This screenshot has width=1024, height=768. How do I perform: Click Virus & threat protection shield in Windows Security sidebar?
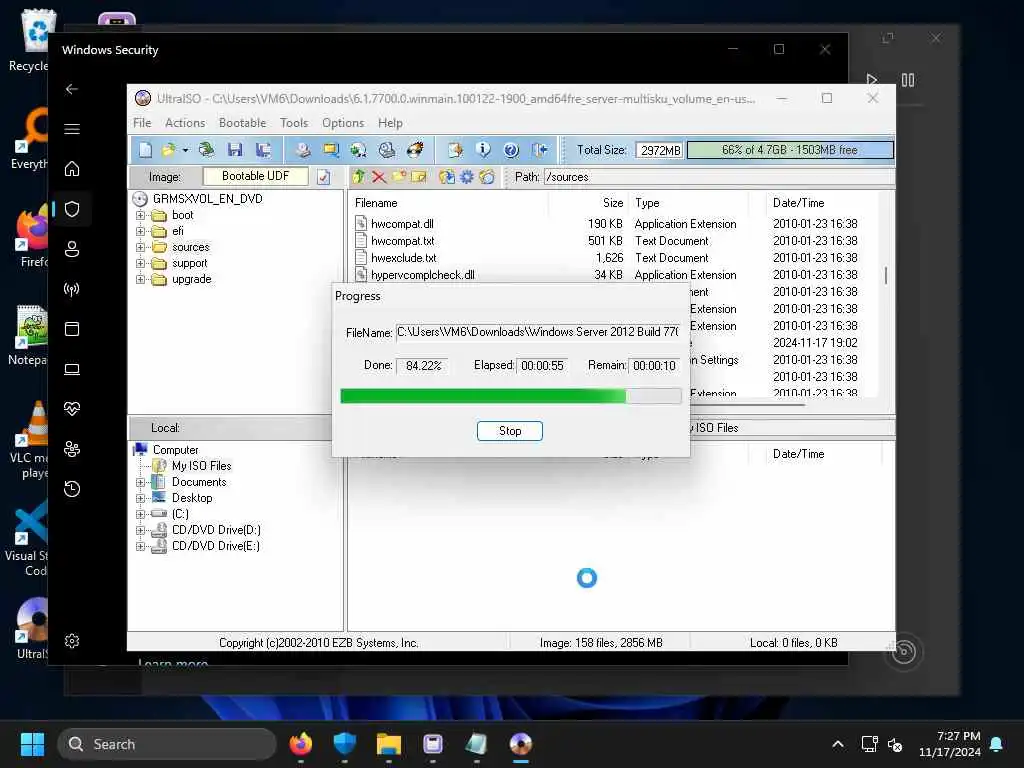tap(72, 209)
